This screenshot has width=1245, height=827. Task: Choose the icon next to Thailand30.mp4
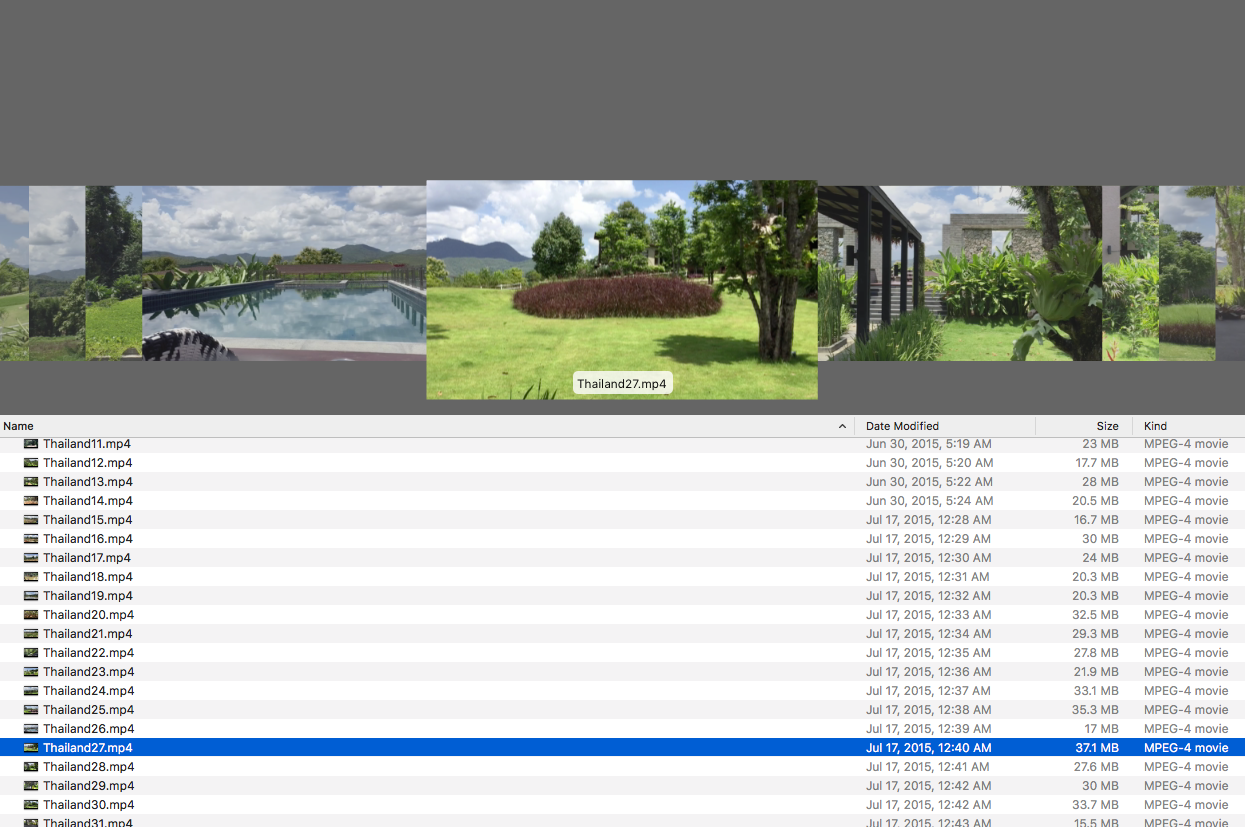click(x=31, y=805)
